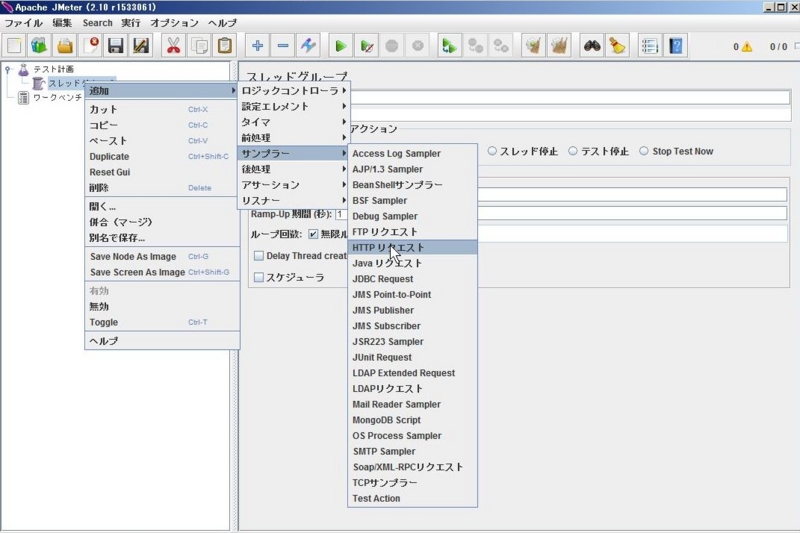Collapse the テスト計画 tree toggle
Viewport: 800px width, 533px height.
click(x=8, y=69)
